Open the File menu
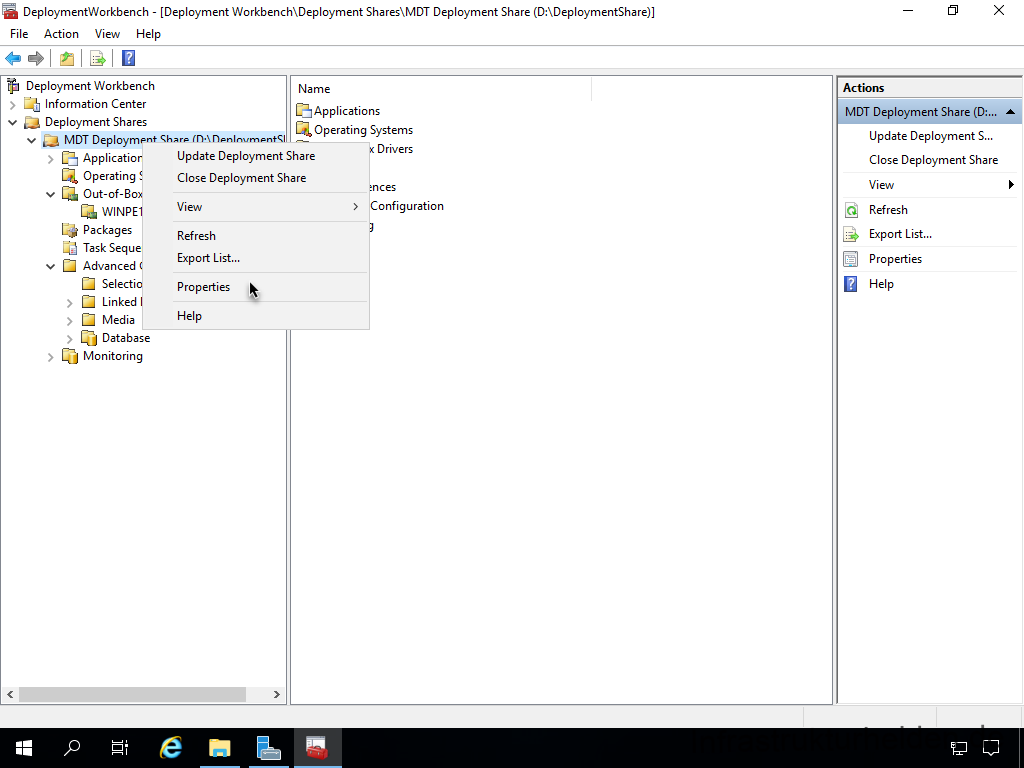The width and height of the screenshot is (1024, 768). (x=19, y=34)
